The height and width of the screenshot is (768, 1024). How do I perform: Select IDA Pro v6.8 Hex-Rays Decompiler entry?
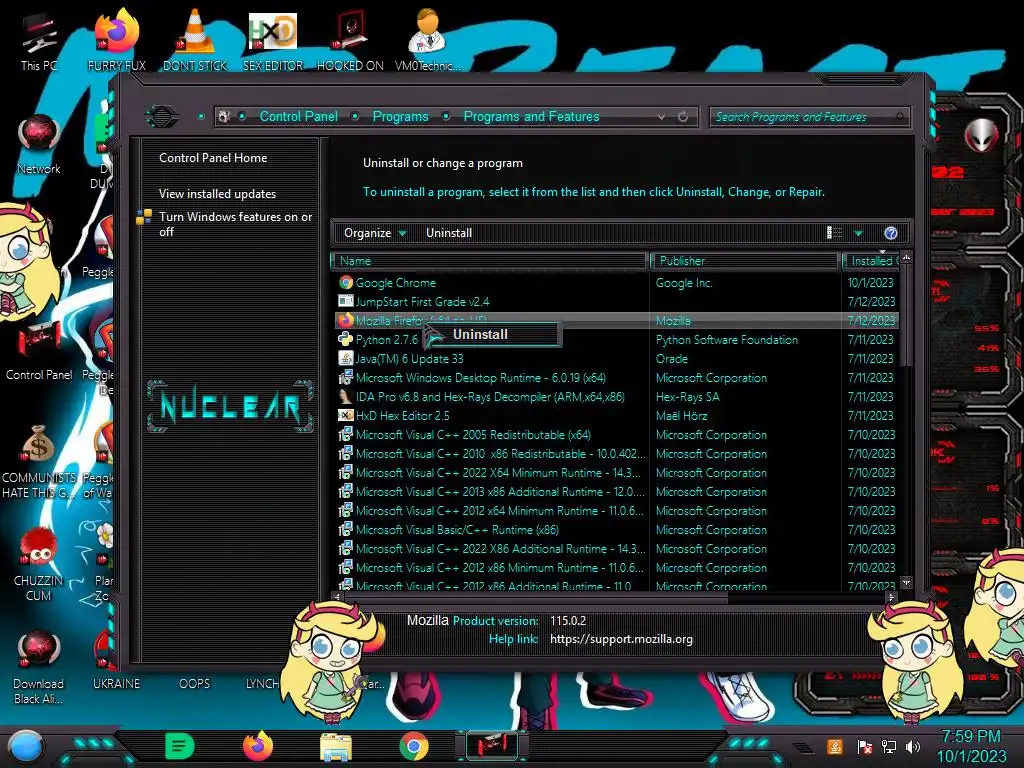point(490,396)
